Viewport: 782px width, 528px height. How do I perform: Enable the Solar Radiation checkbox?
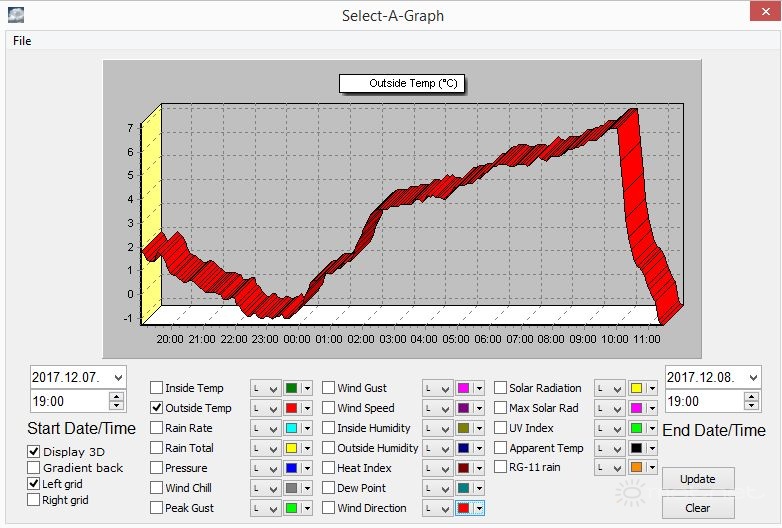pos(501,388)
